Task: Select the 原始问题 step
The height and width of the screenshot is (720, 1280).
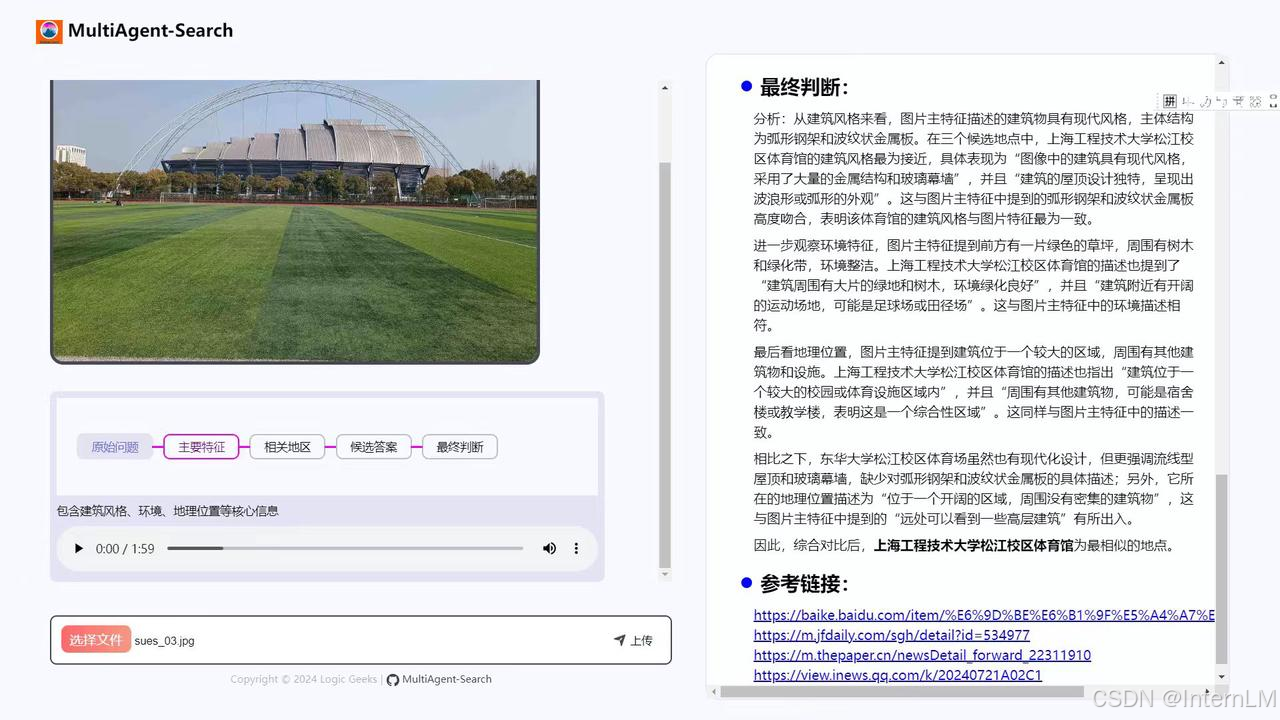Action: [115, 447]
